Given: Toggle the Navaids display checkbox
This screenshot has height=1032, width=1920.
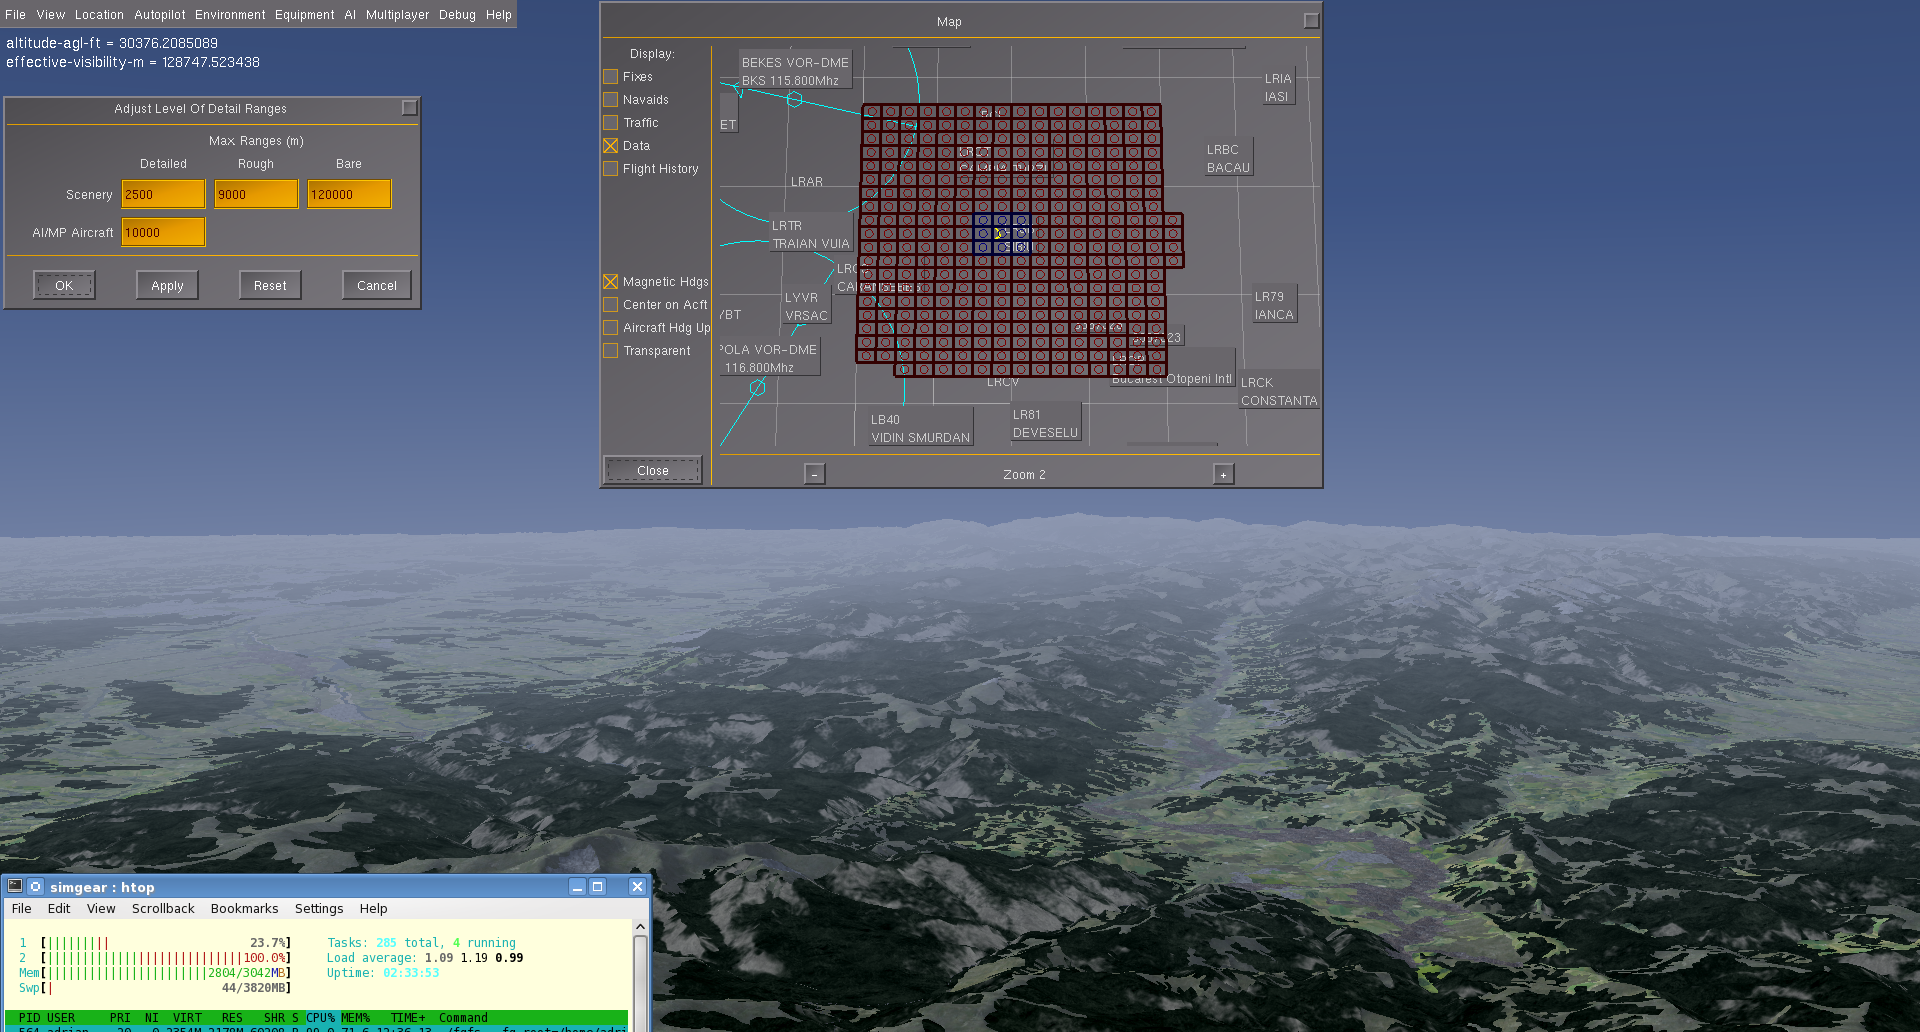Looking at the screenshot, I should tap(610, 100).
